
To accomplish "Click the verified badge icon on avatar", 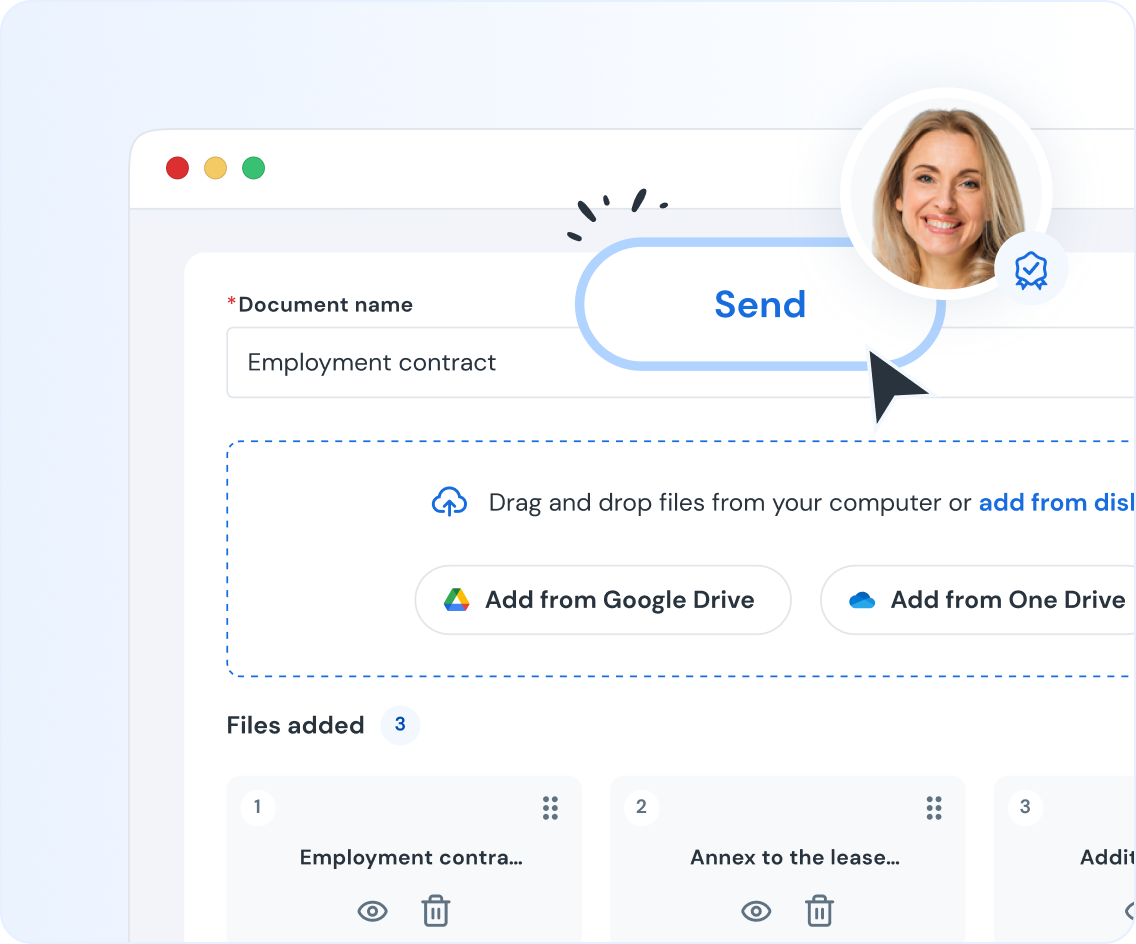I will [x=1030, y=269].
